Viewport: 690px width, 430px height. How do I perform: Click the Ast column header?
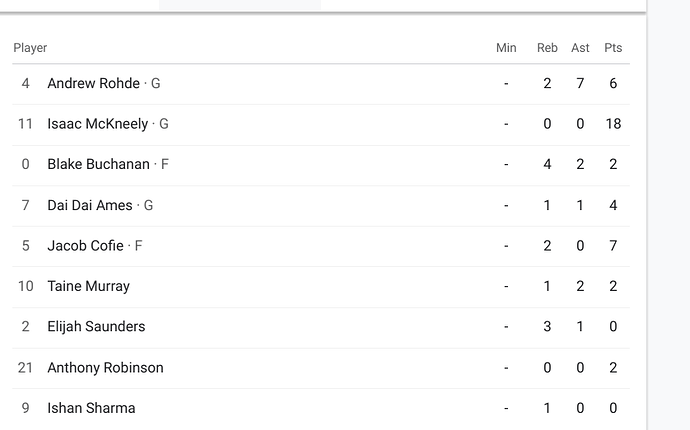click(580, 48)
